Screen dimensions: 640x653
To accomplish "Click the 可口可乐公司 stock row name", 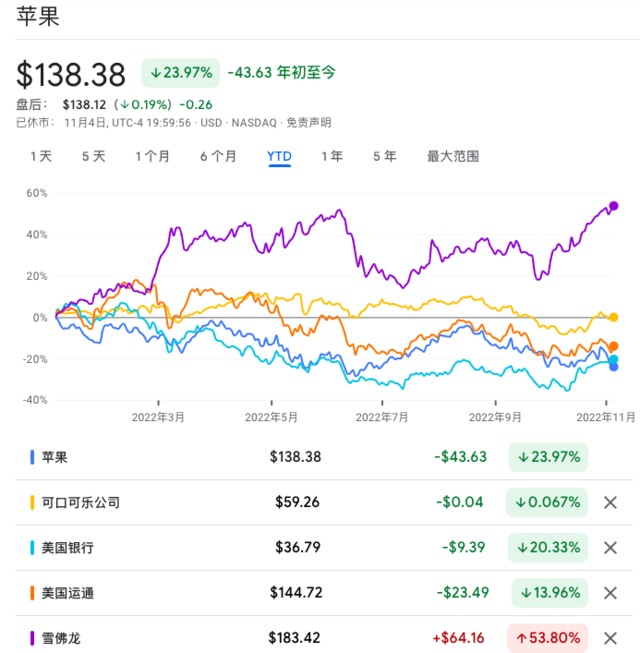I will click(x=80, y=502).
